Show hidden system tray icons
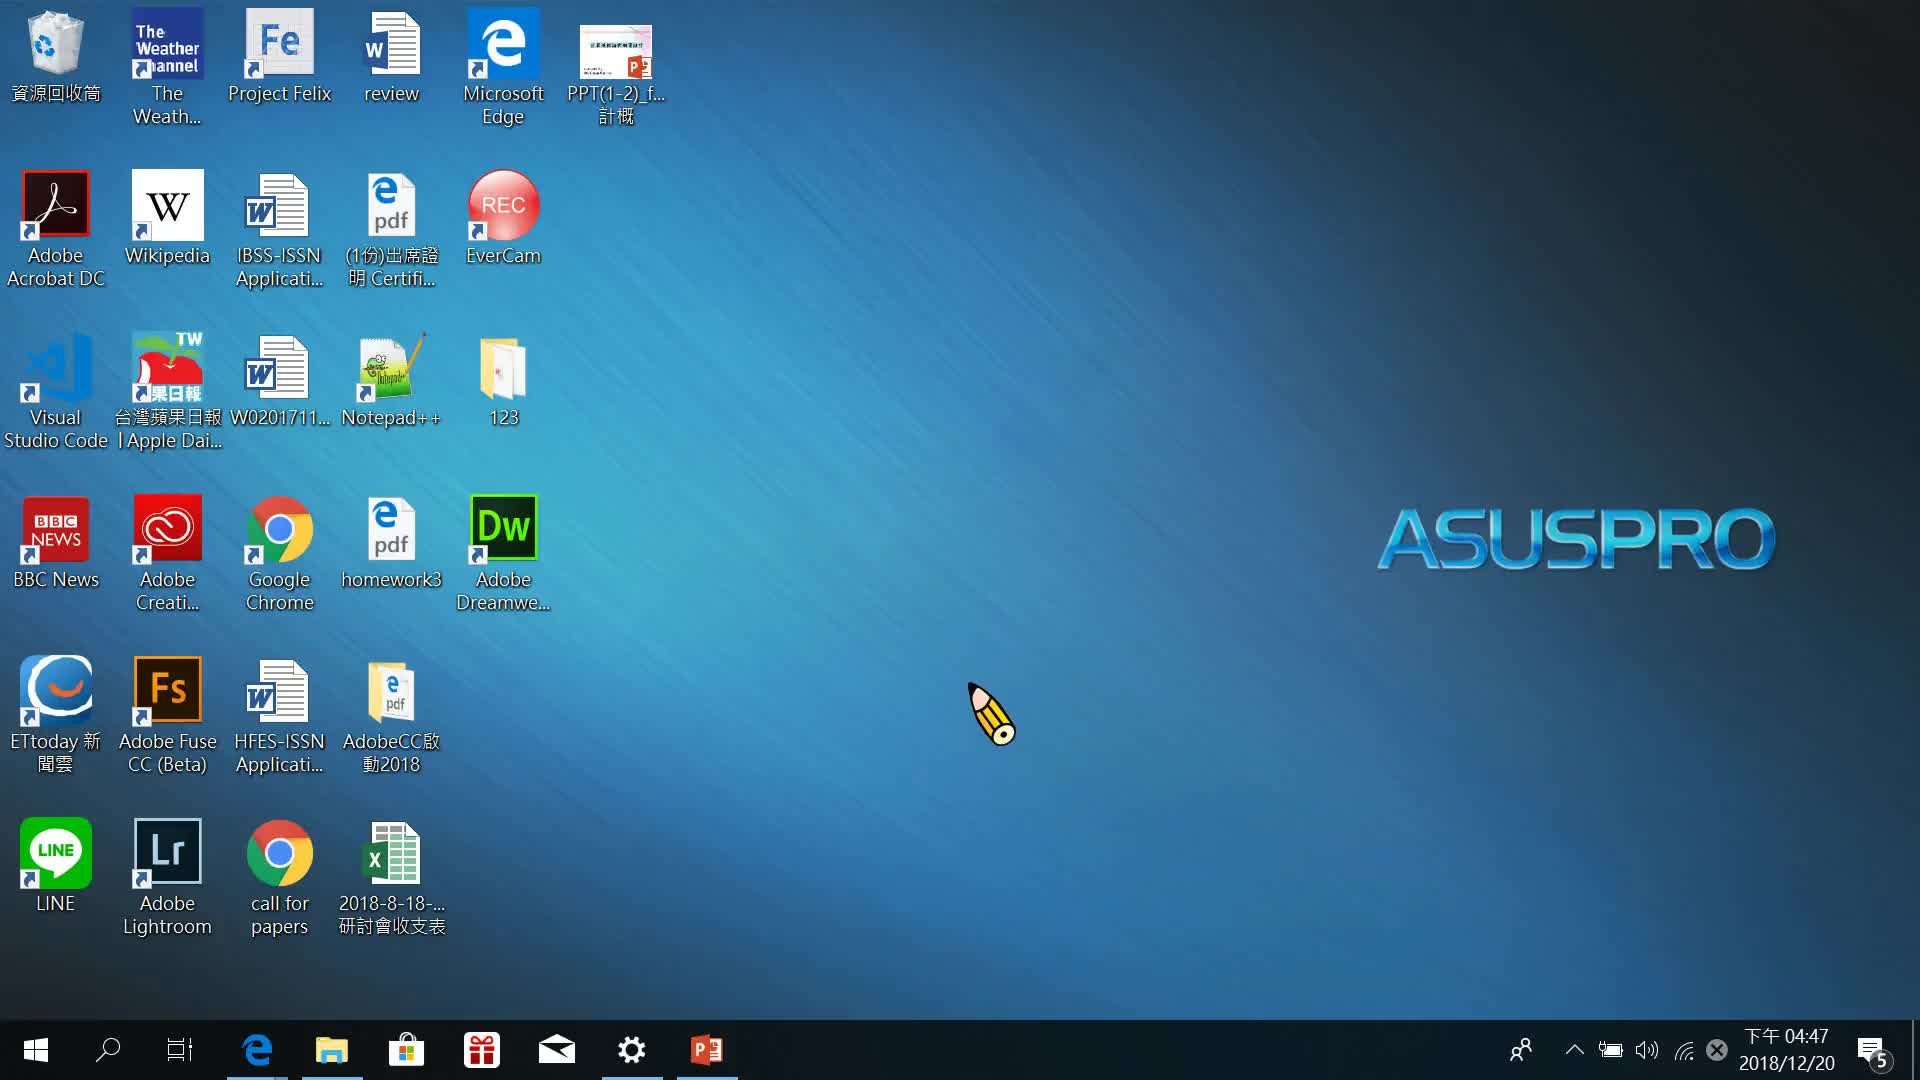 (1574, 1050)
